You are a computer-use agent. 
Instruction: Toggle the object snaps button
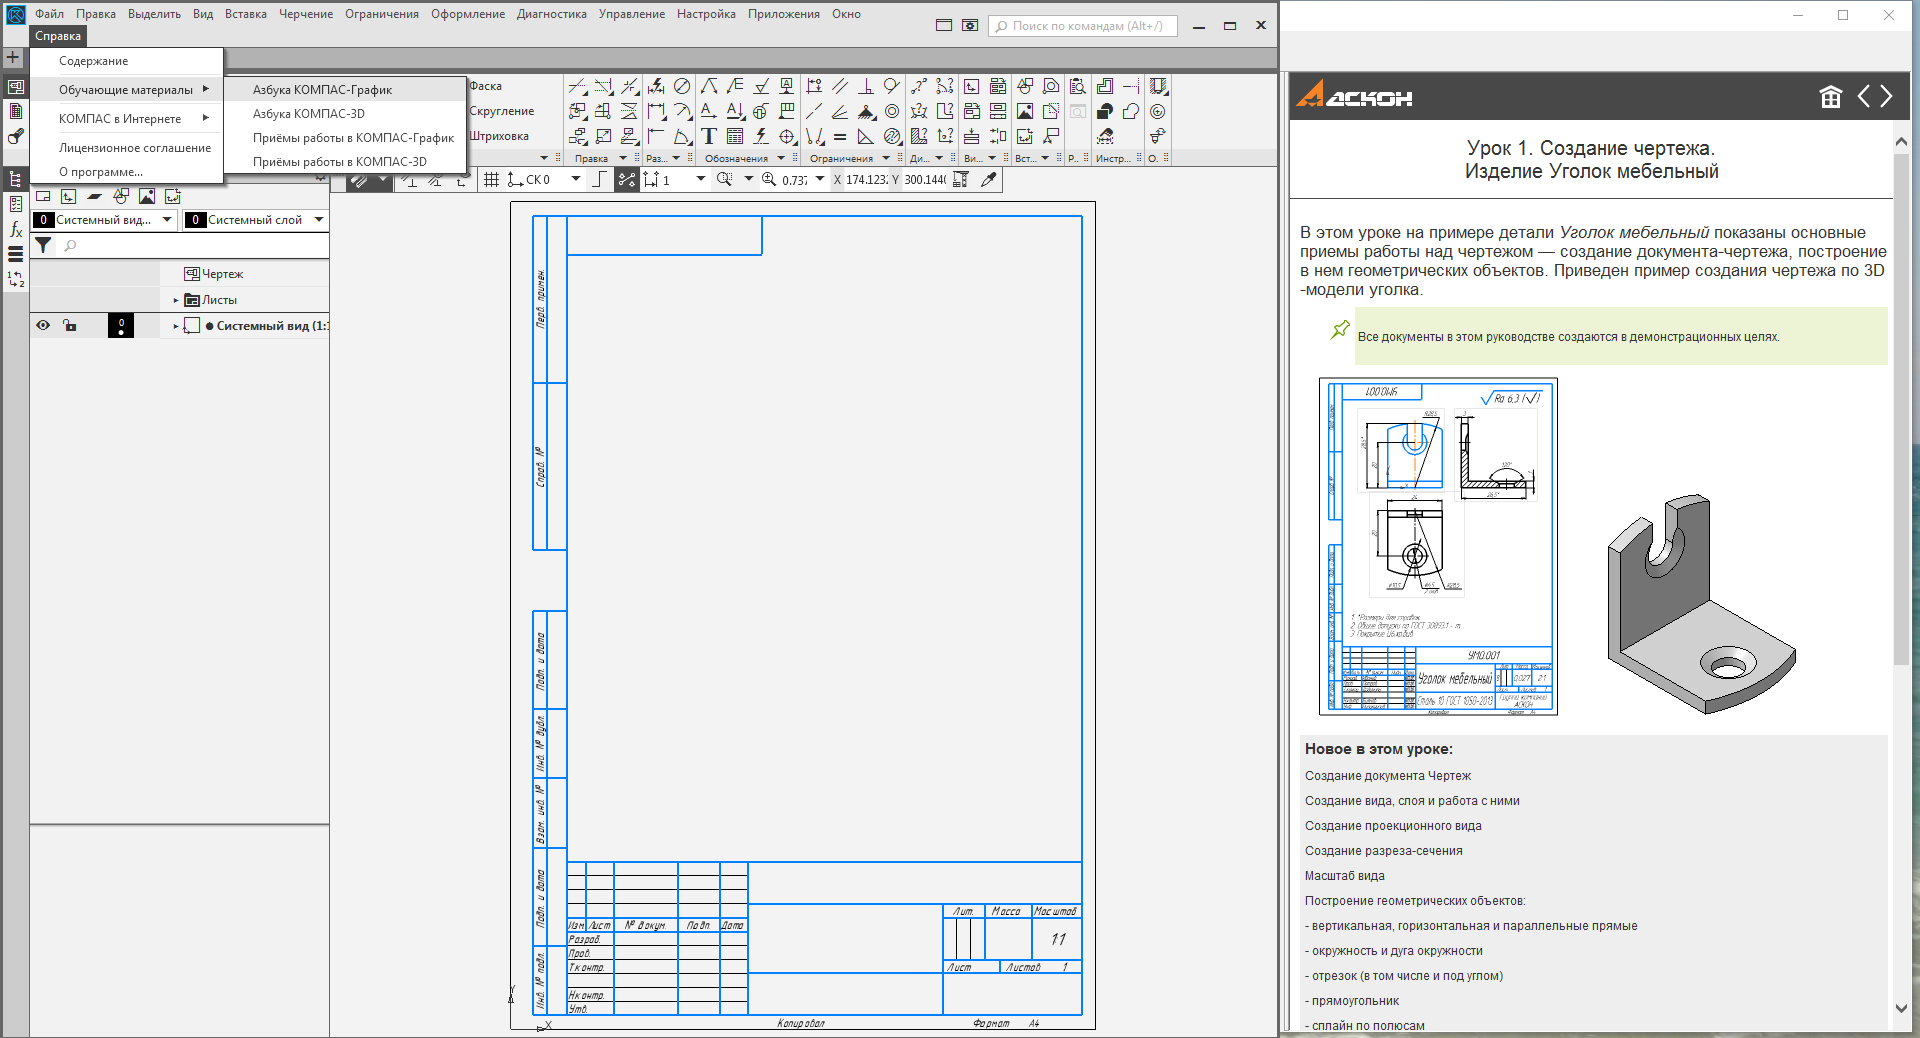coord(627,180)
